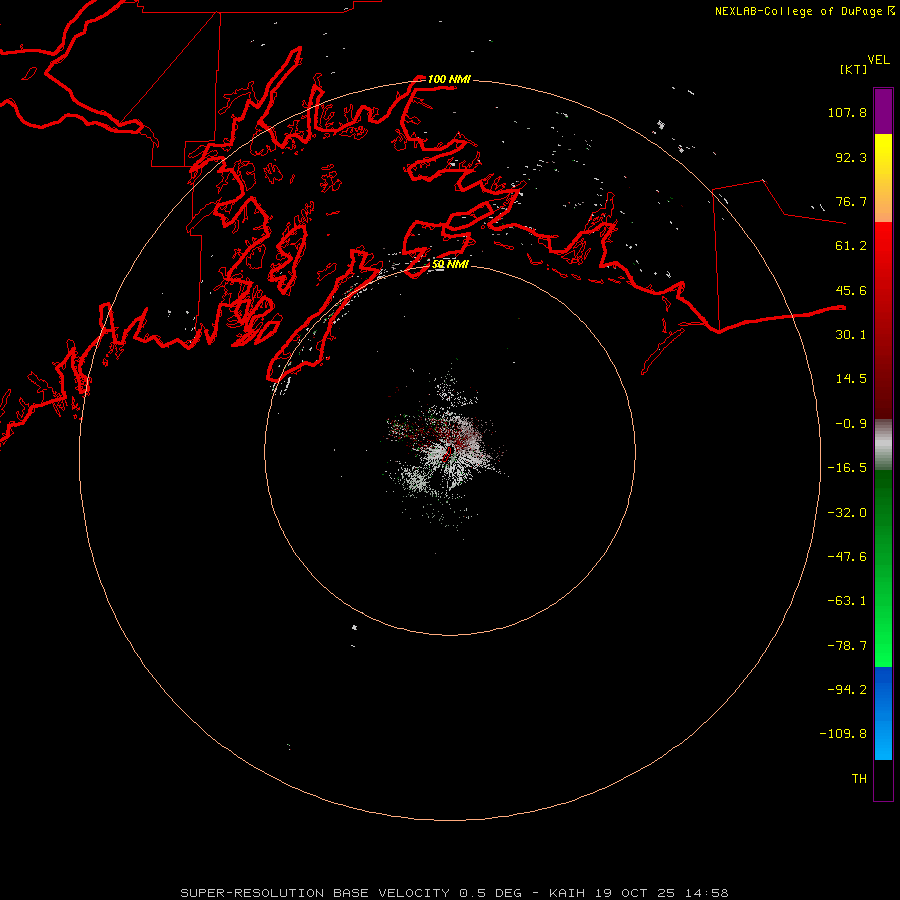Click the -32.0 velocity scale value
900x900 pixels.
pos(847,513)
